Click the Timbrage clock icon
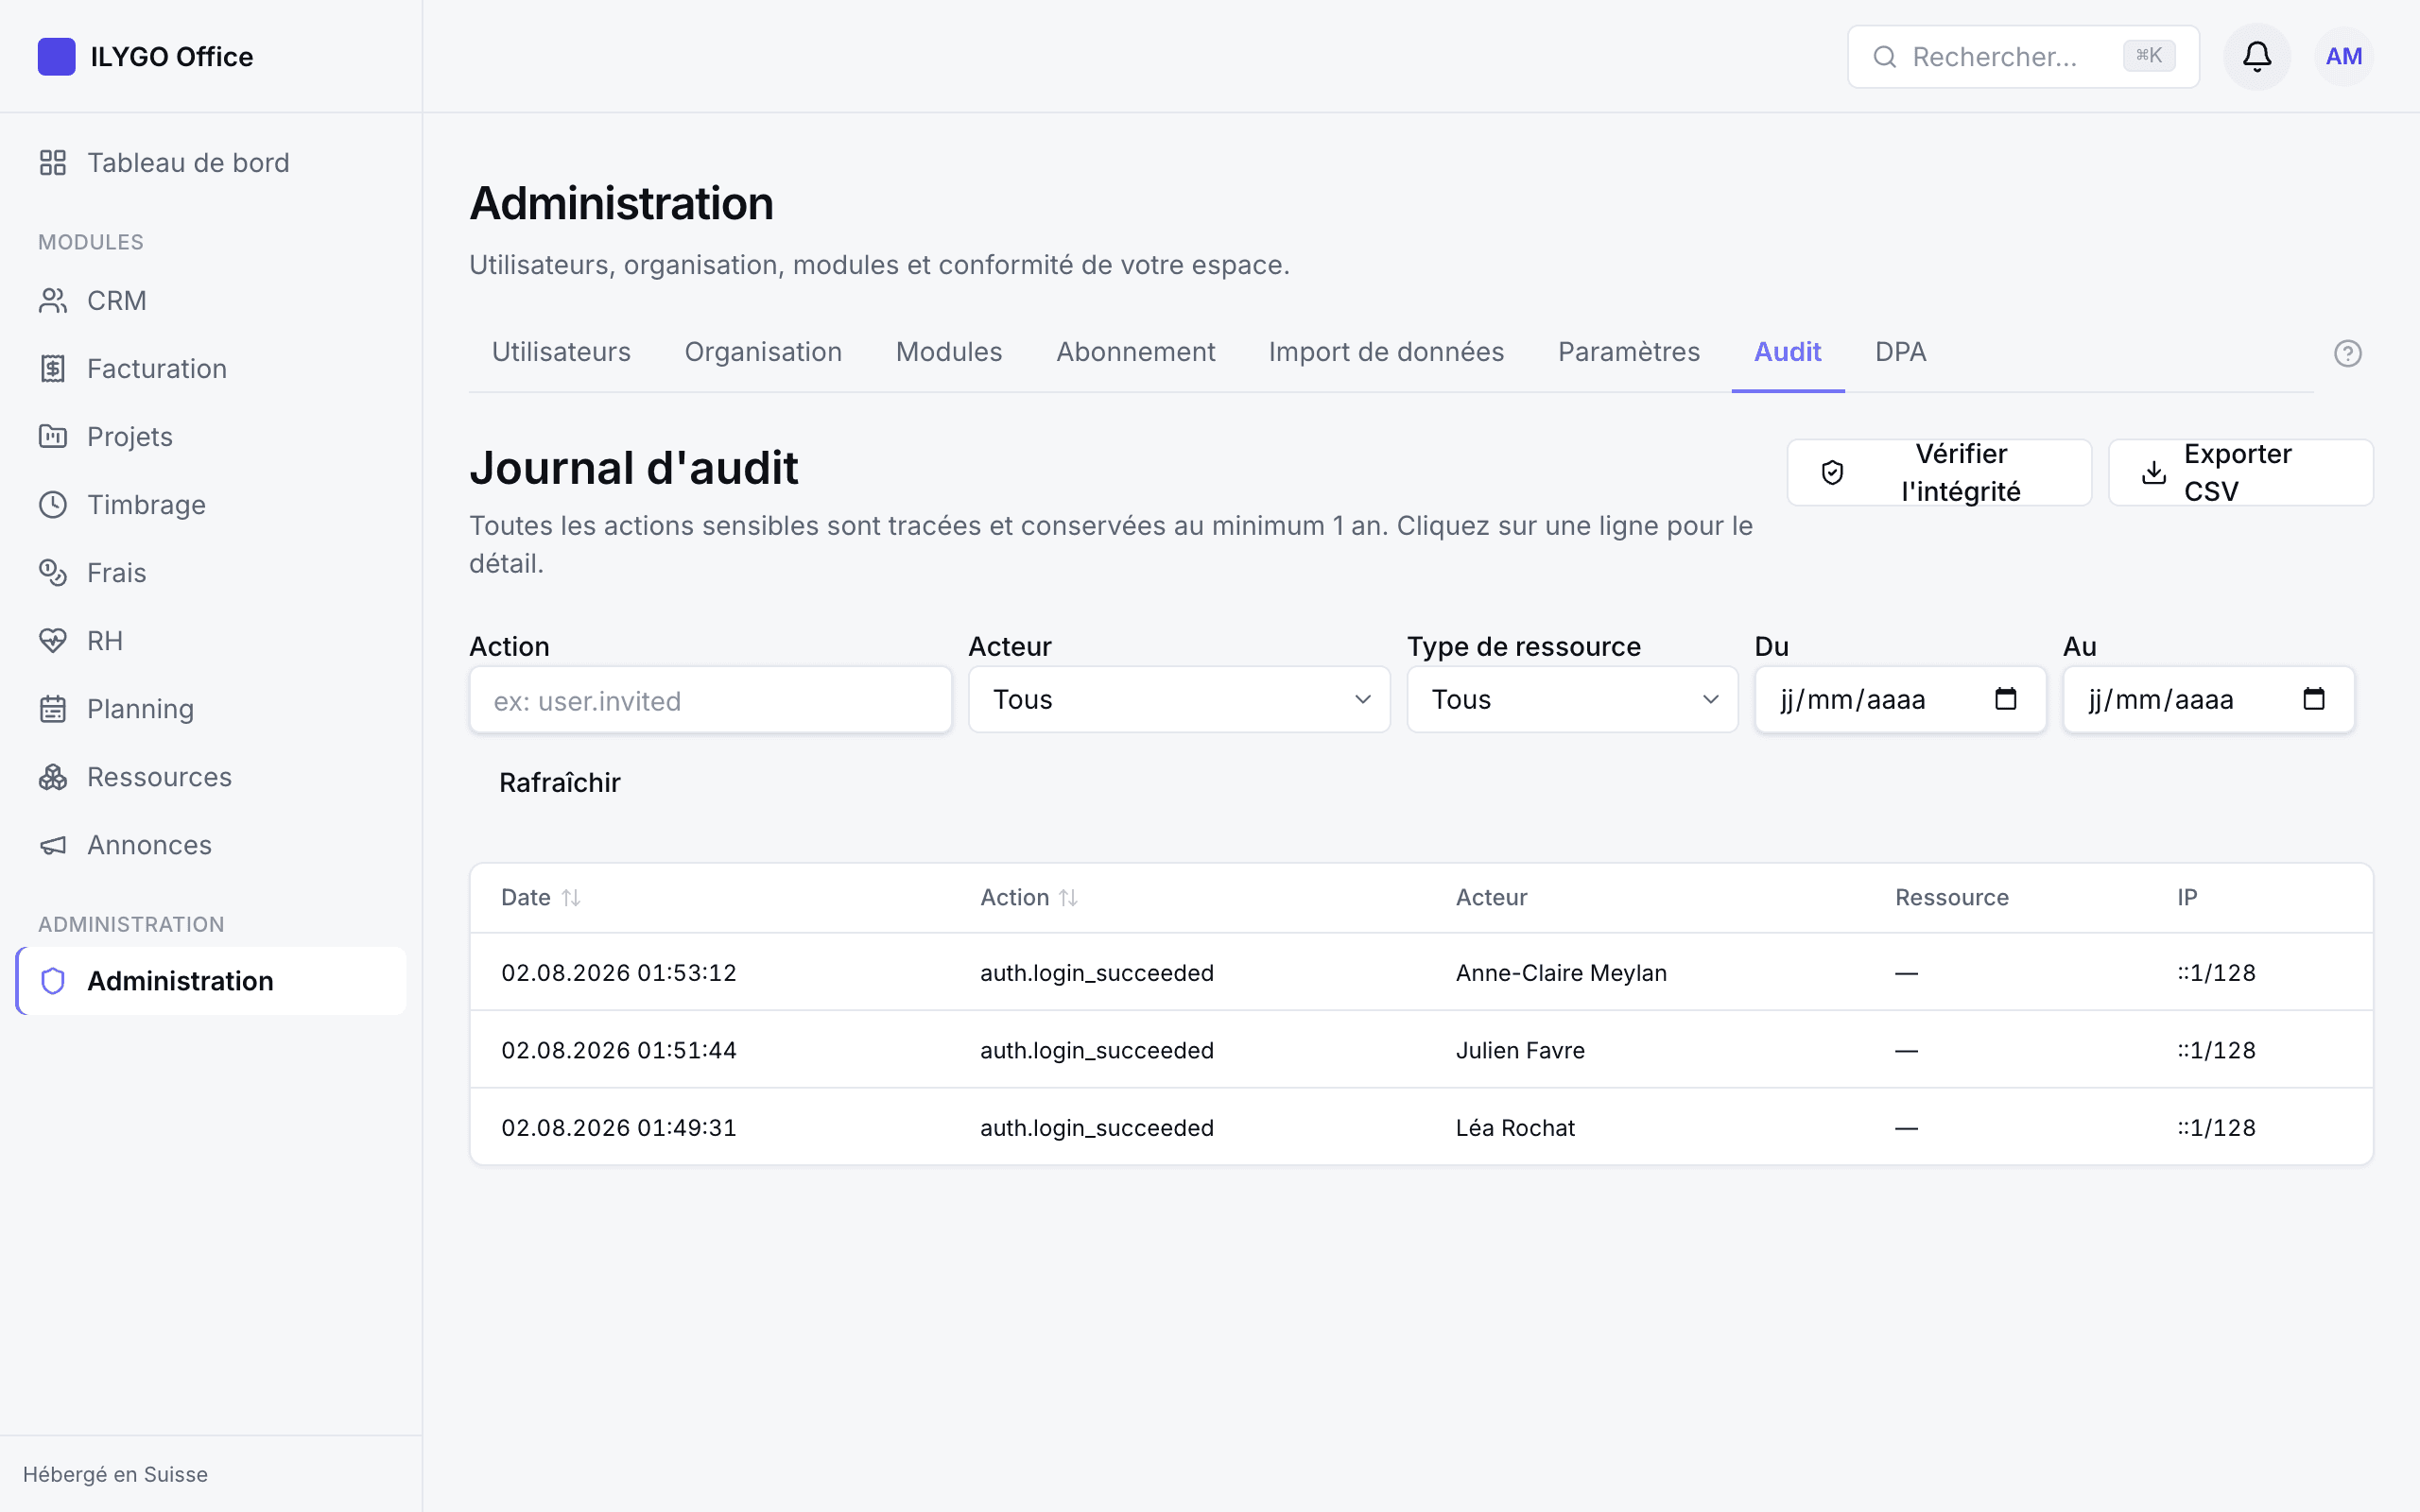 53,504
